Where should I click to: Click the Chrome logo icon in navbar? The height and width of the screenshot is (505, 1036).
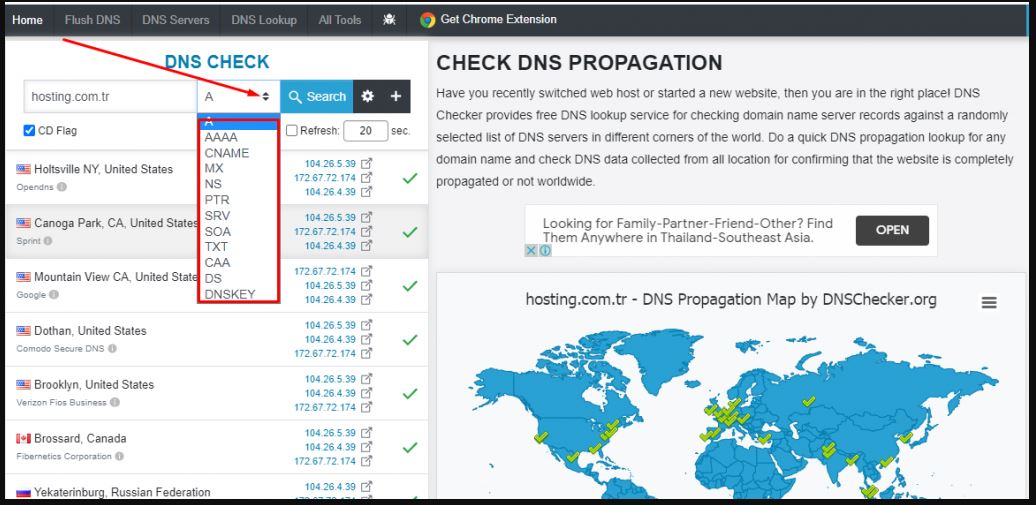pyautogui.click(x=428, y=20)
